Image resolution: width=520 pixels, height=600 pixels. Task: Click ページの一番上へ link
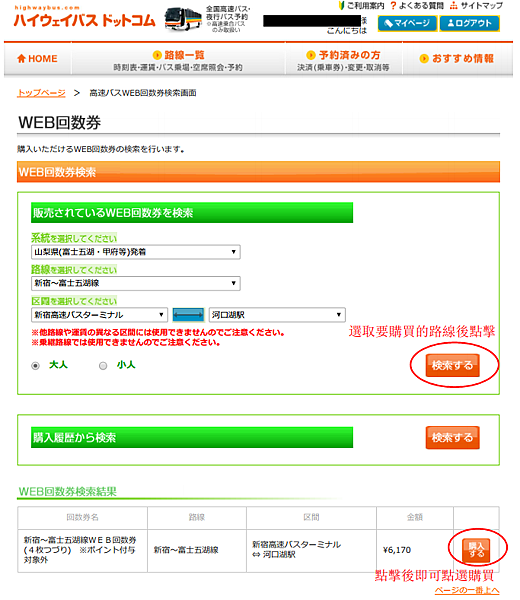pyautogui.click(x=467, y=590)
